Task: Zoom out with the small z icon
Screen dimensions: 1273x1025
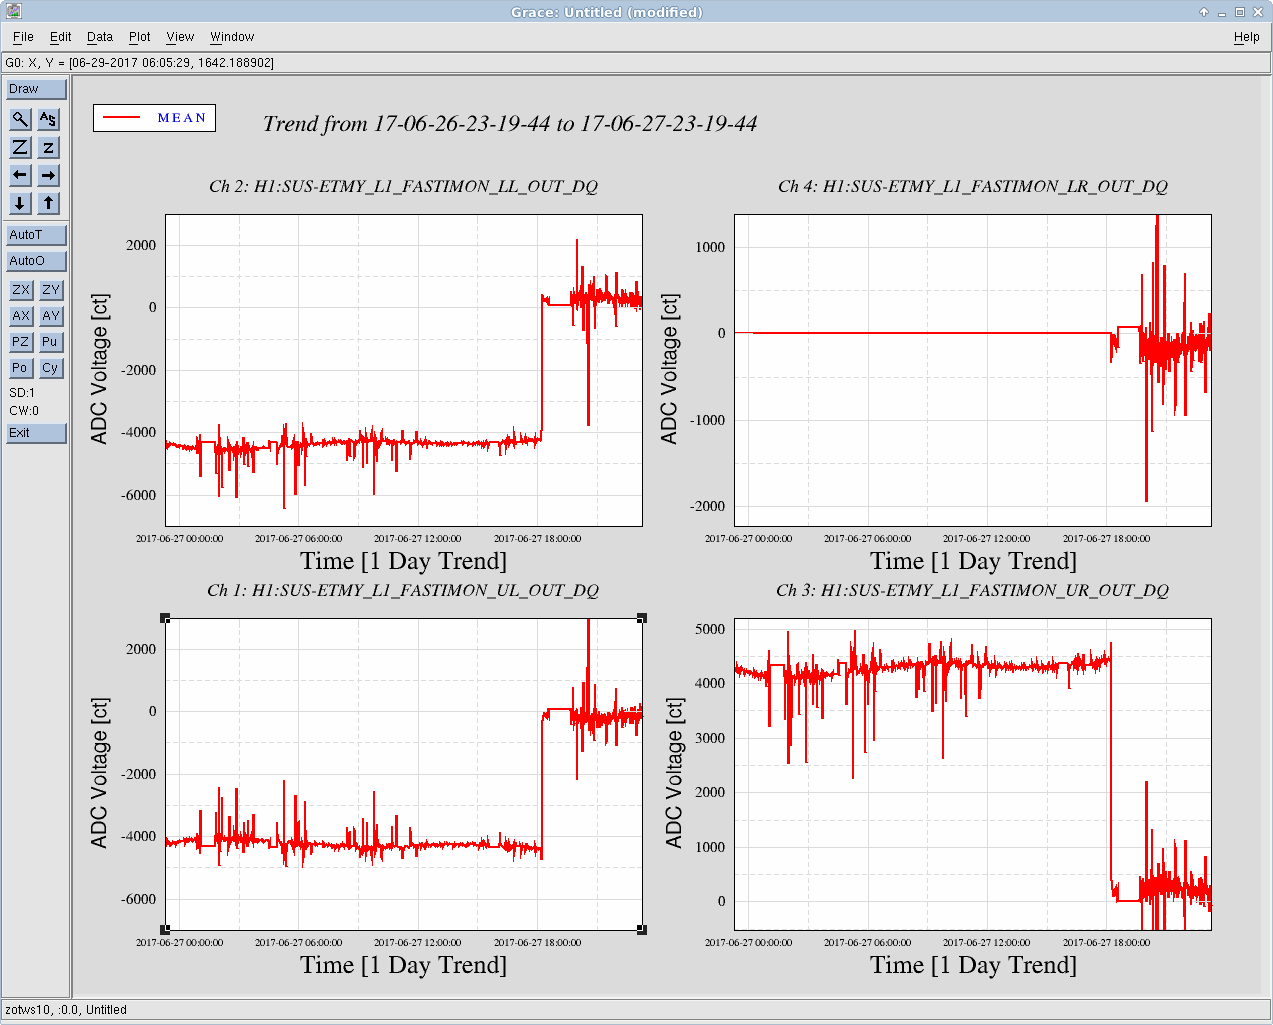Action: (x=48, y=147)
